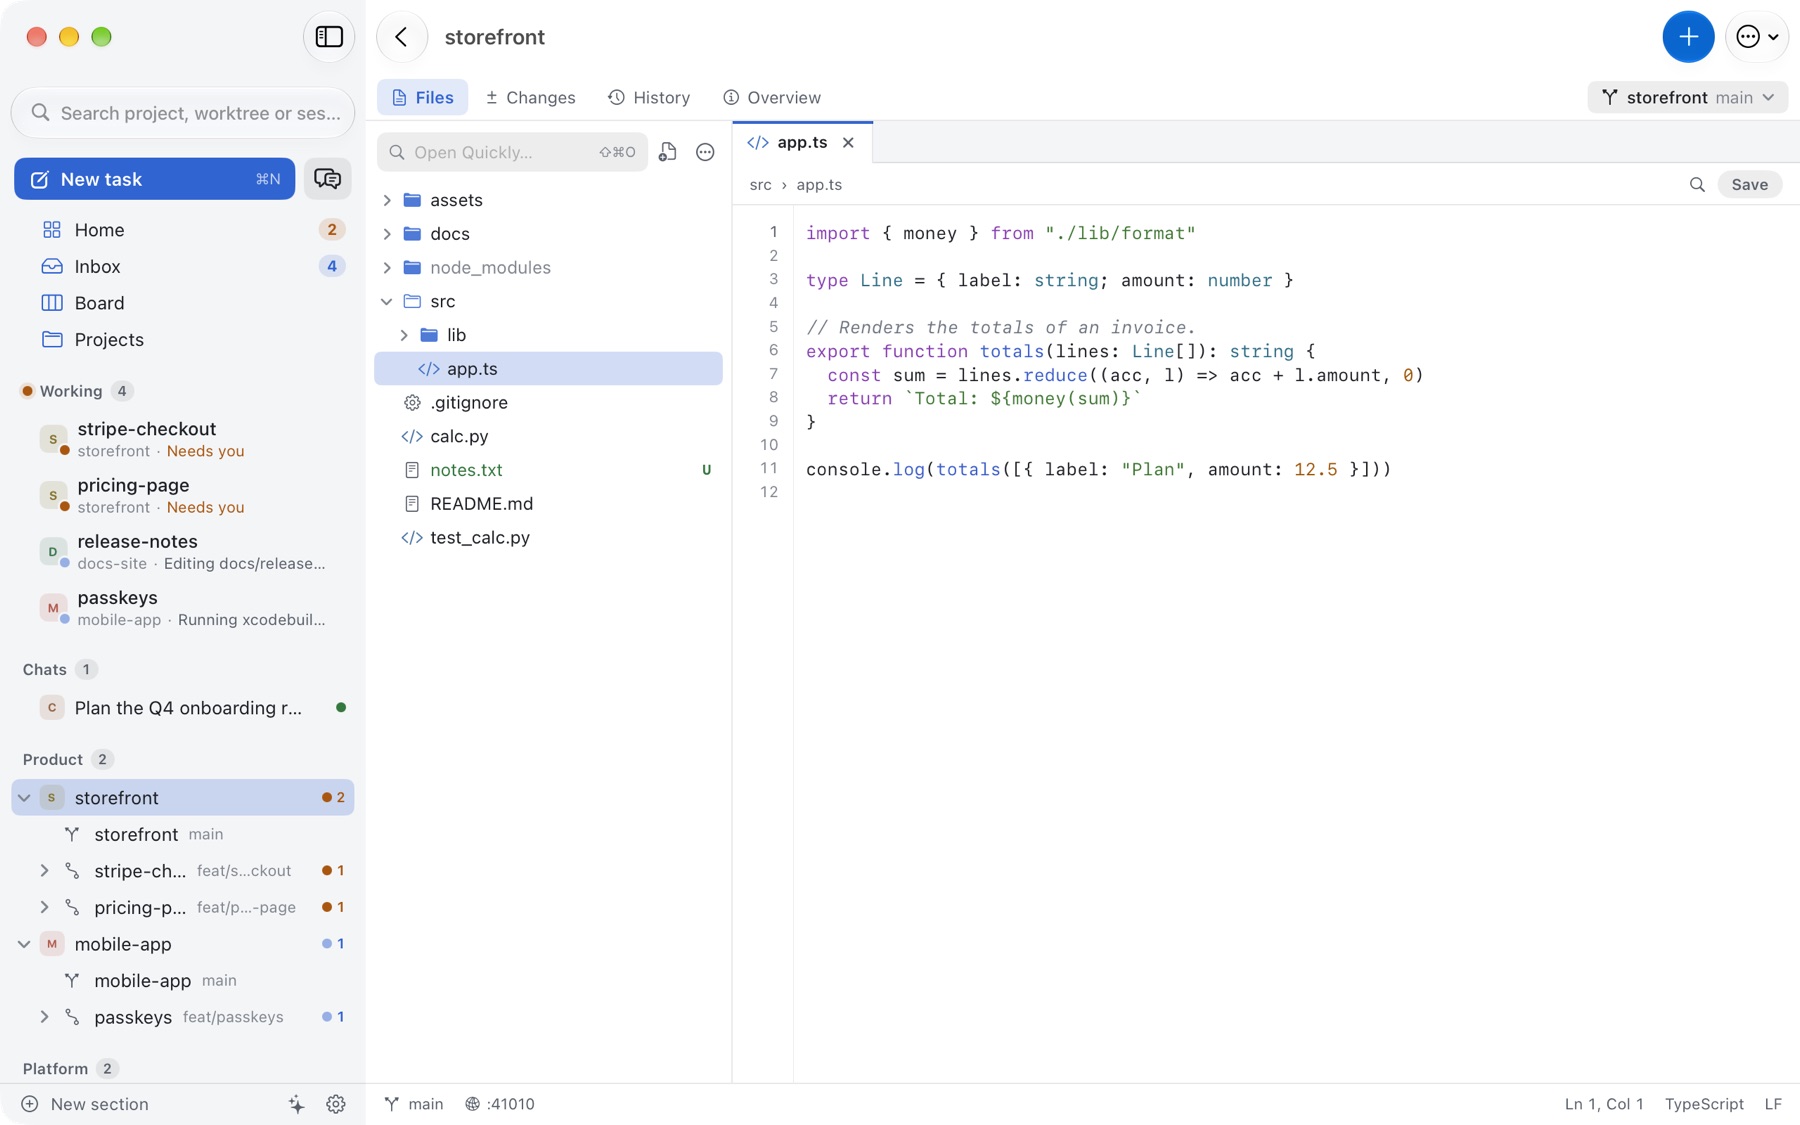Open the Overview tab
Screen dimensions: 1800x1125
pos(772,97)
